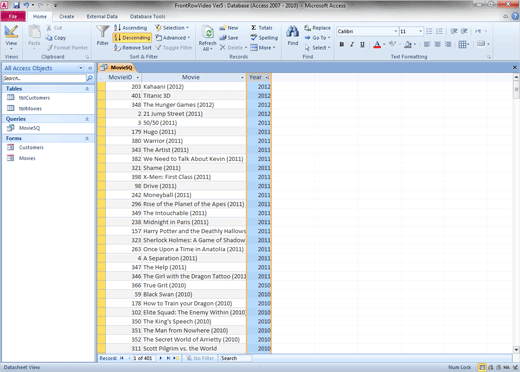Image resolution: width=520 pixels, height=372 pixels.
Task: Open Movies form in navigation pane
Action: pyautogui.click(x=27, y=158)
